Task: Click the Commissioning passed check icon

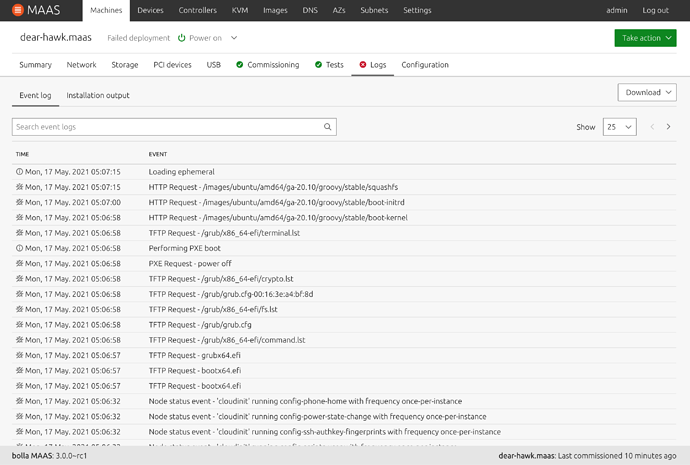Action: pyautogui.click(x=240, y=65)
